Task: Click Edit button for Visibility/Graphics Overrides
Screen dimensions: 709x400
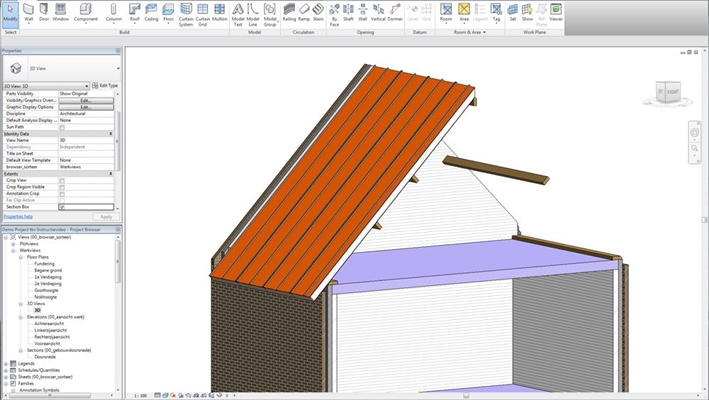Action: [85, 101]
